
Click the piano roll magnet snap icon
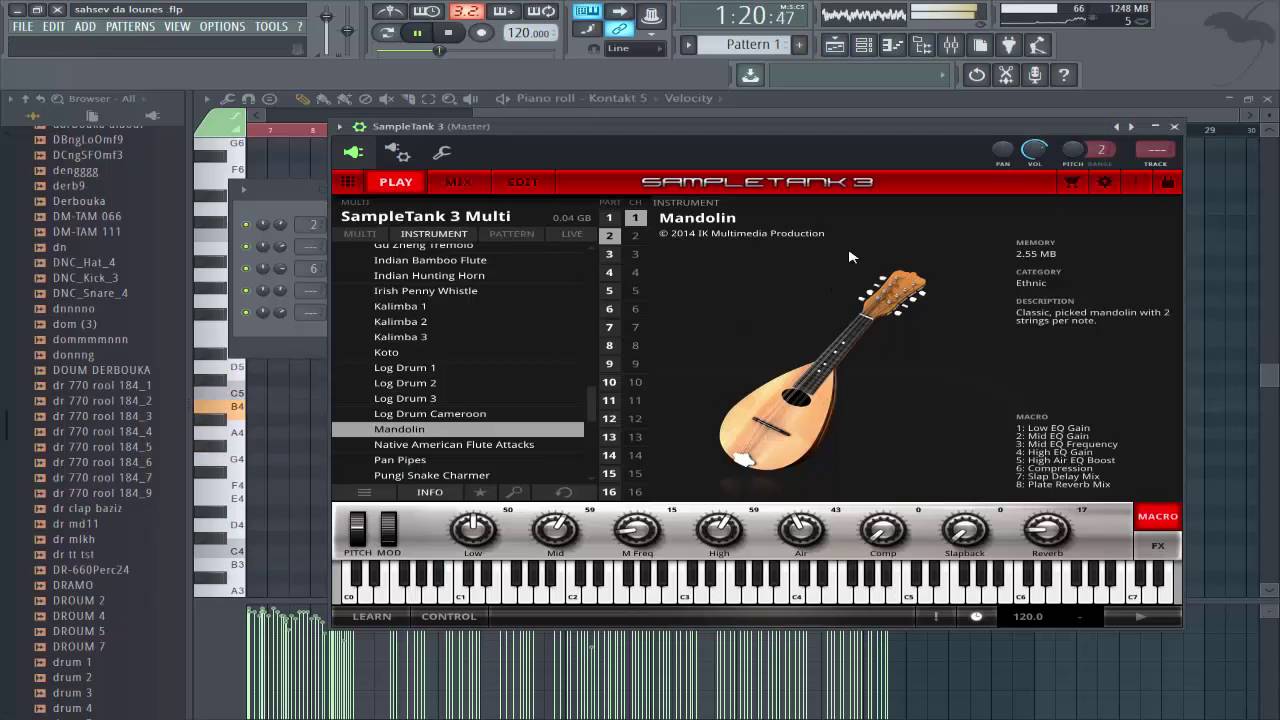tap(248, 99)
